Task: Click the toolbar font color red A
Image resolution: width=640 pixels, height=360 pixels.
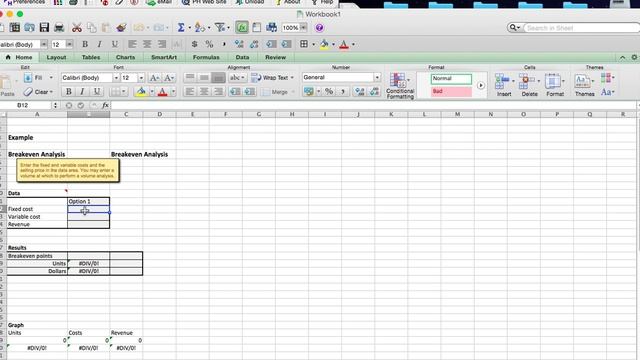Action: [x=344, y=44]
